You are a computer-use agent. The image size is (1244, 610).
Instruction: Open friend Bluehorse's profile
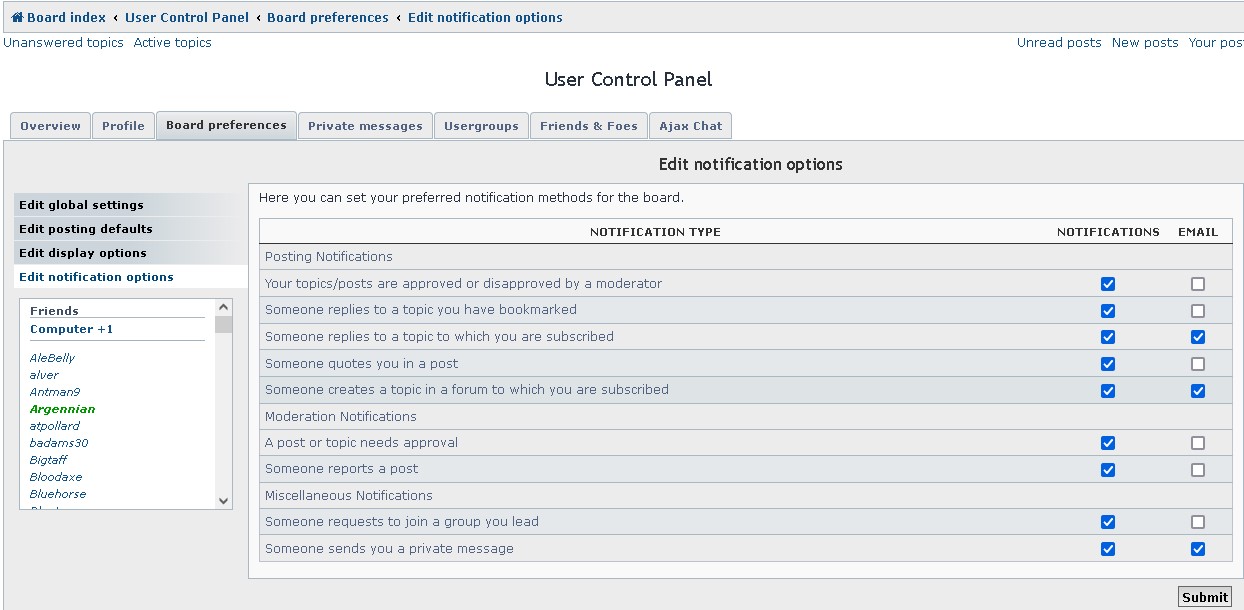click(x=58, y=494)
